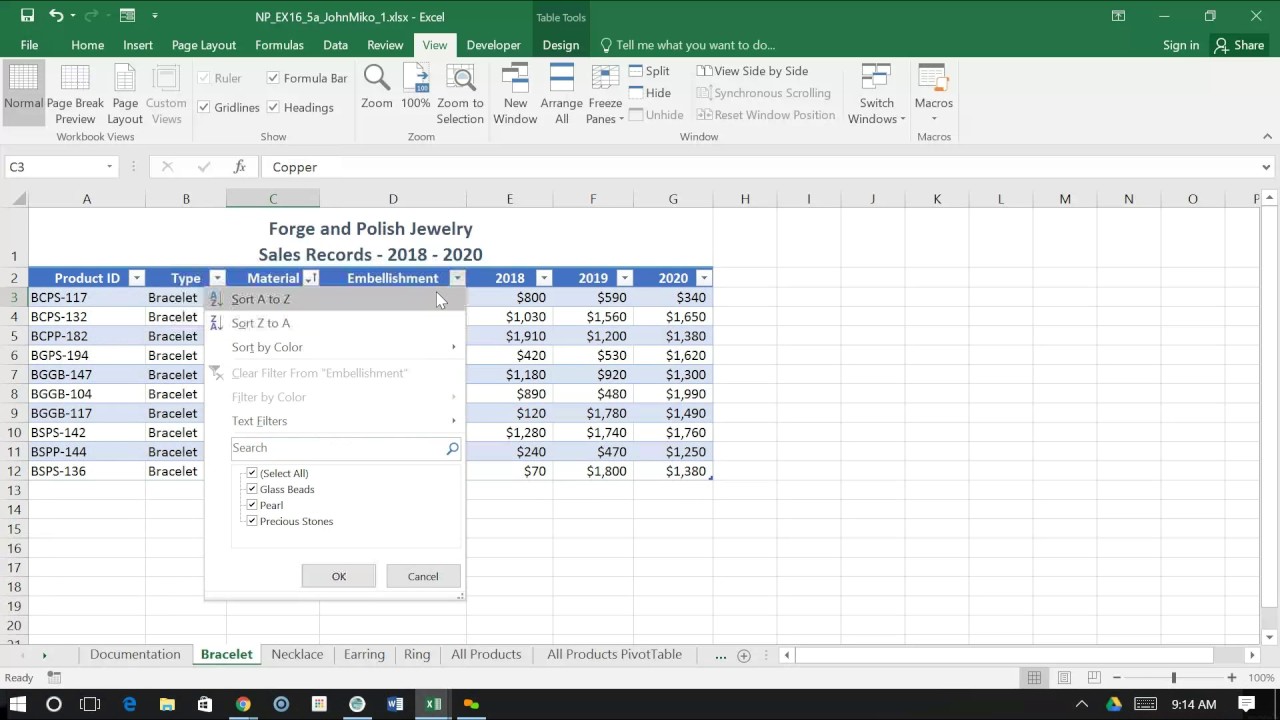1280x720 pixels.
Task: Open the 2019 column filter dropdown
Action: pos(624,278)
